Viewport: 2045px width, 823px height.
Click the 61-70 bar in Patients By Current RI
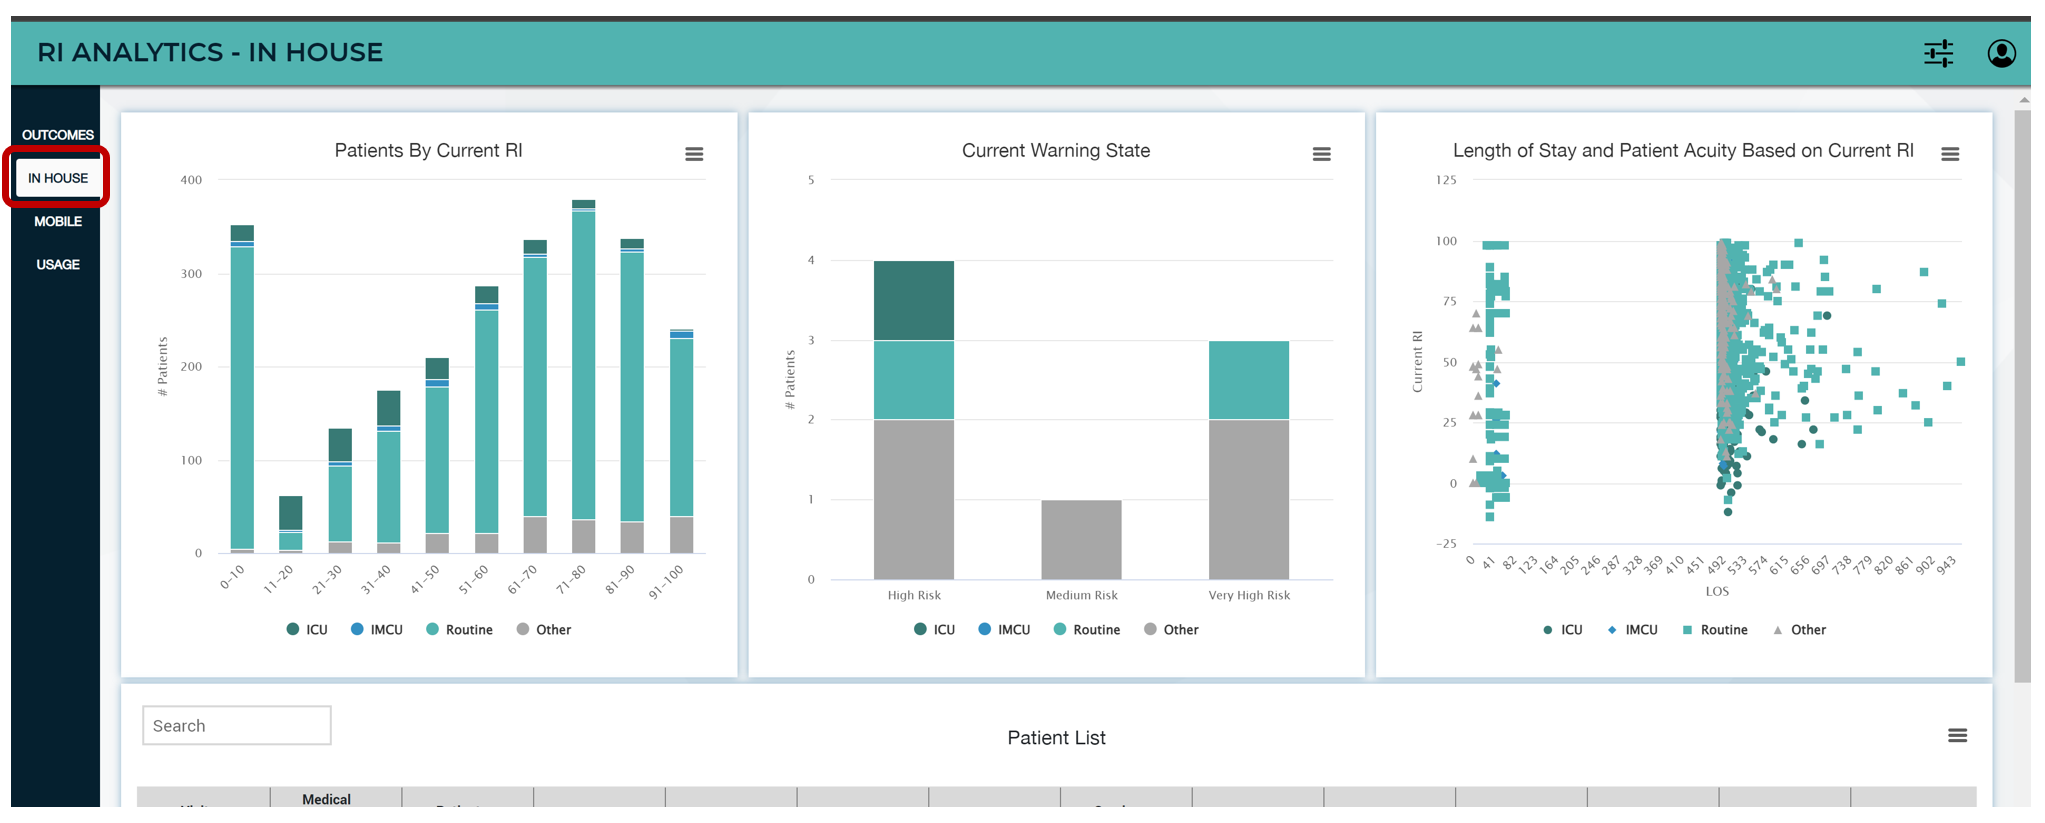tap(535, 397)
